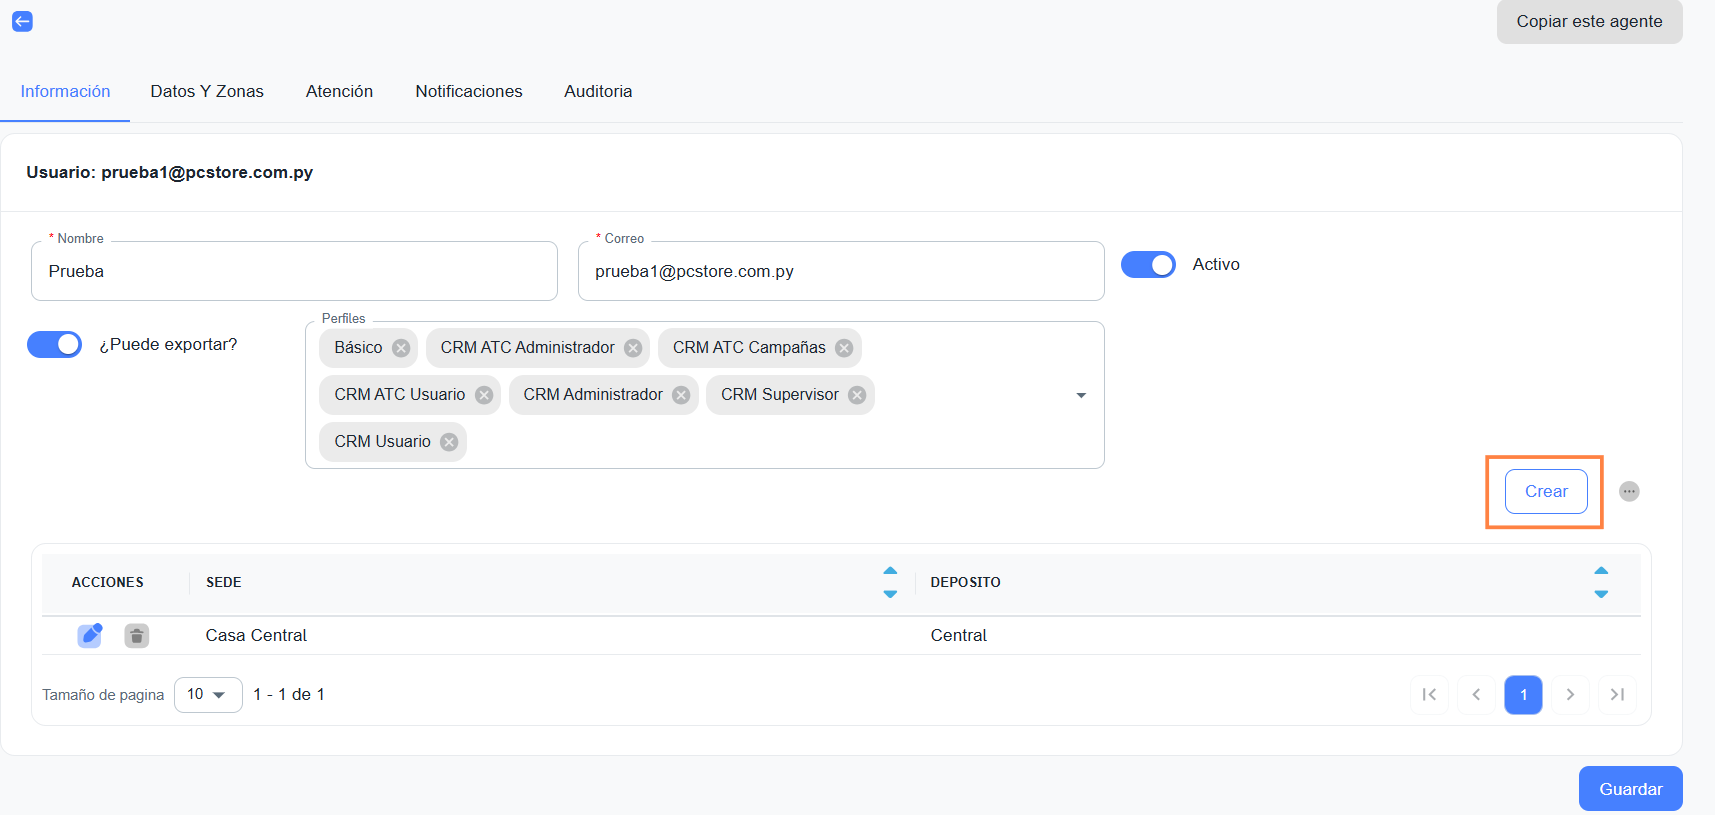This screenshot has height=815, width=1715.
Task: Switch to the Datos Y Zonas tab
Action: click(207, 91)
